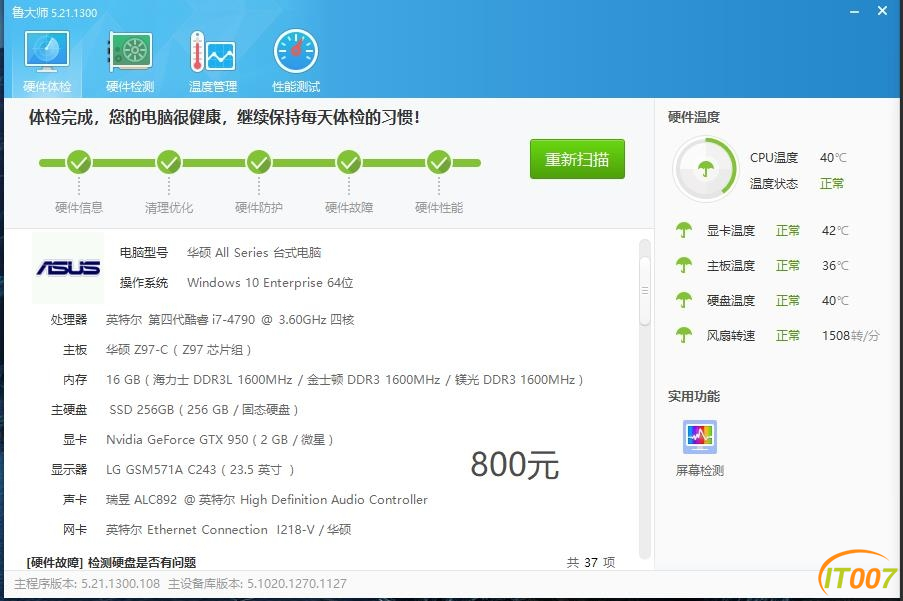
Task: Click the Windows 10 Enterprise 64位 entry
Action: [x=270, y=283]
